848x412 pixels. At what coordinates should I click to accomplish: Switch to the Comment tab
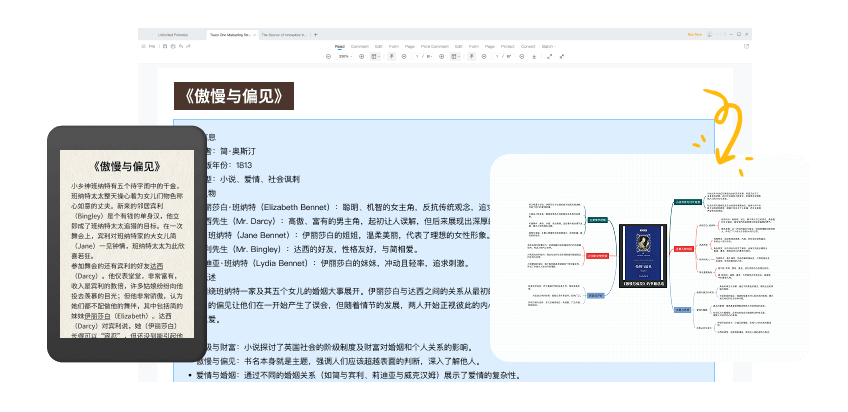359,46
